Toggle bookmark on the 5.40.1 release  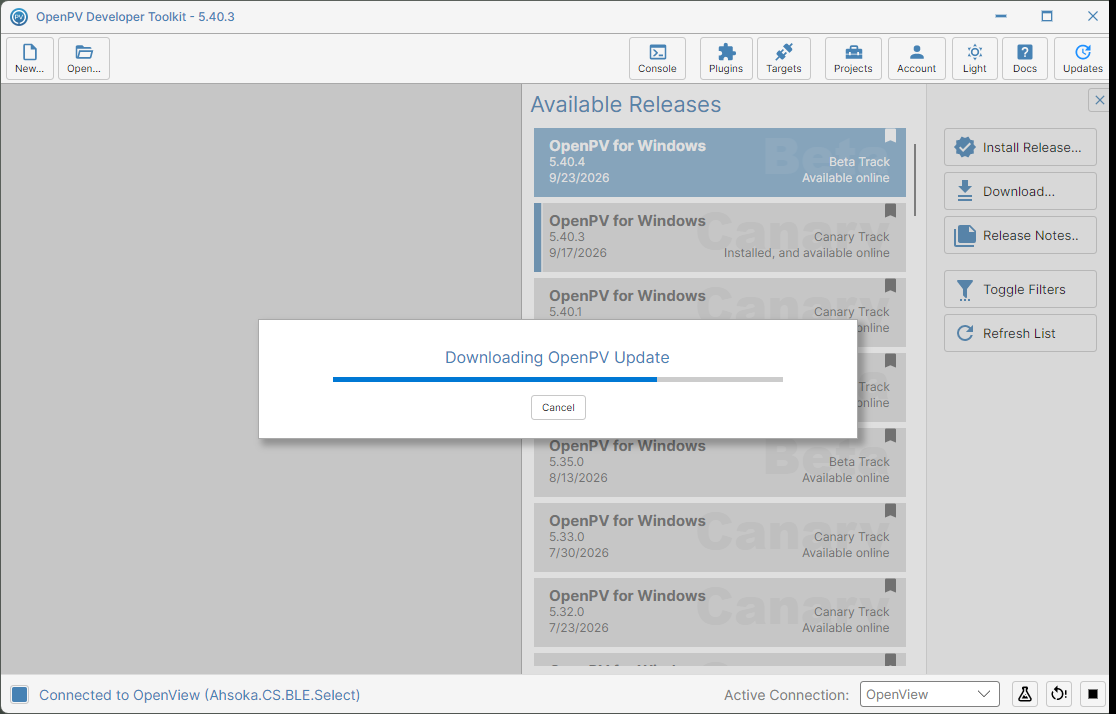click(x=890, y=285)
